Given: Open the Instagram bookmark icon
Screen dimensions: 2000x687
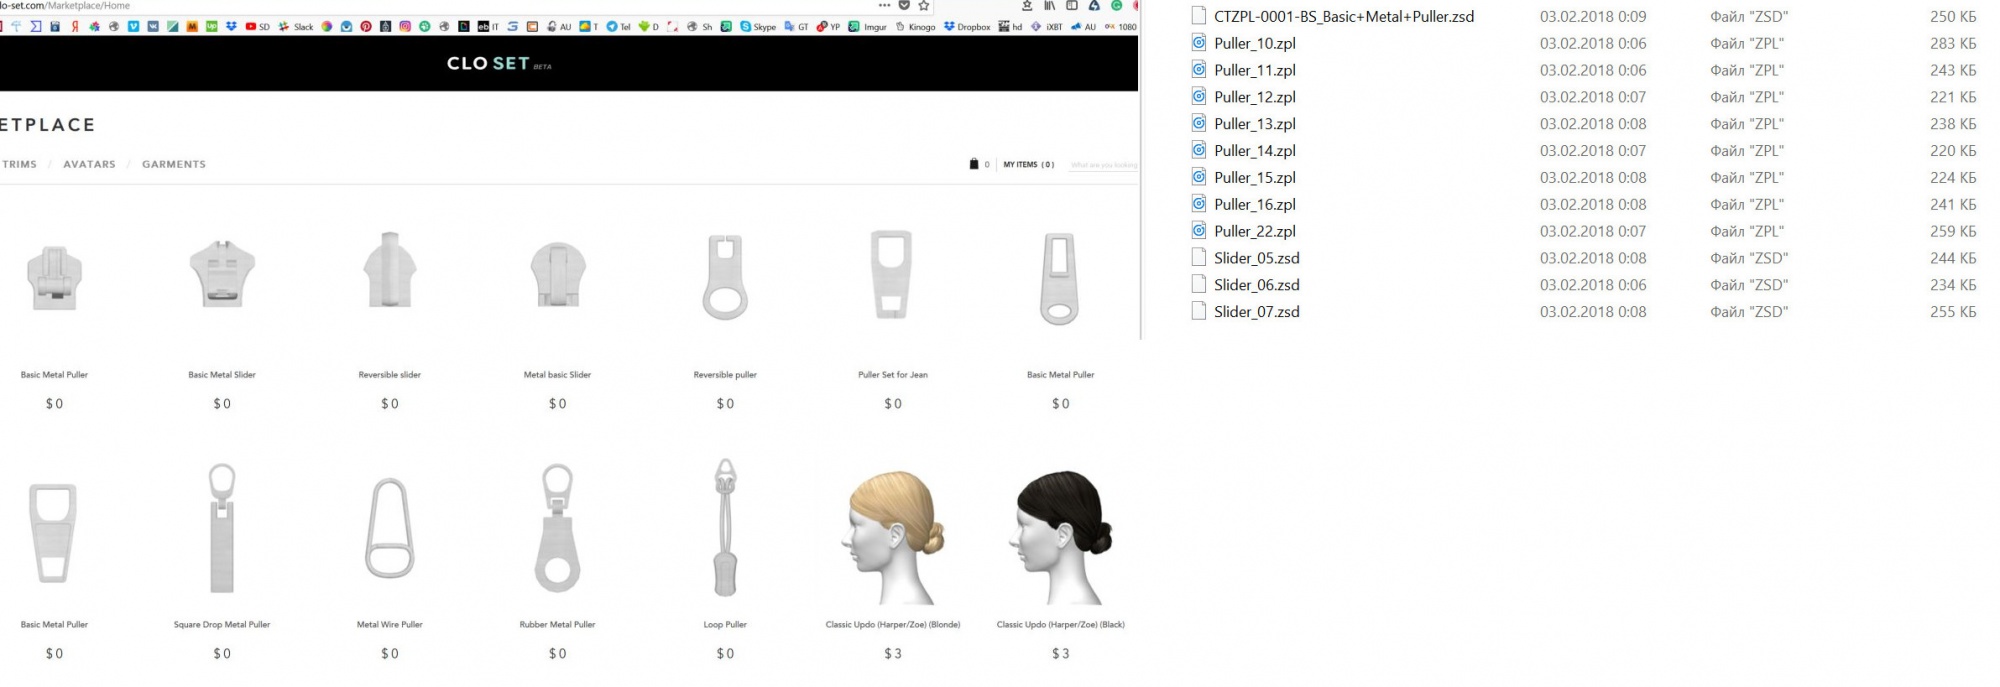Looking at the screenshot, I should point(405,27).
